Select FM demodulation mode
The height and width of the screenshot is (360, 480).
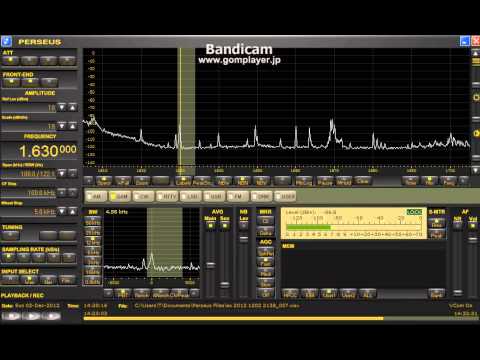[238, 196]
